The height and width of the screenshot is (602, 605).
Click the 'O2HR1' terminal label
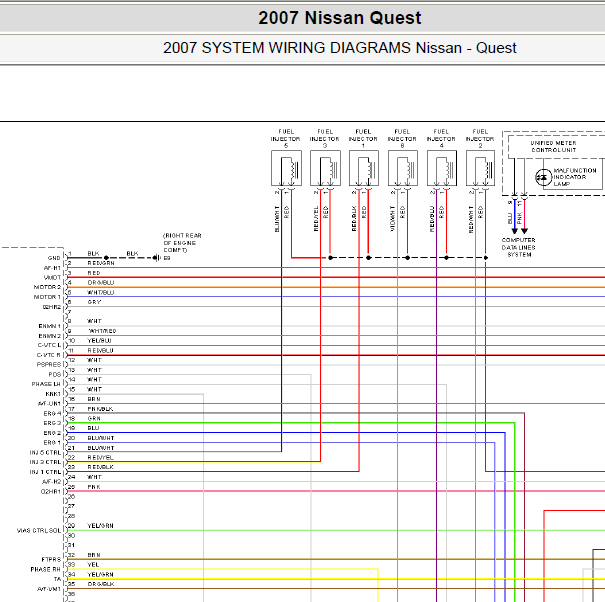[x=51, y=492]
